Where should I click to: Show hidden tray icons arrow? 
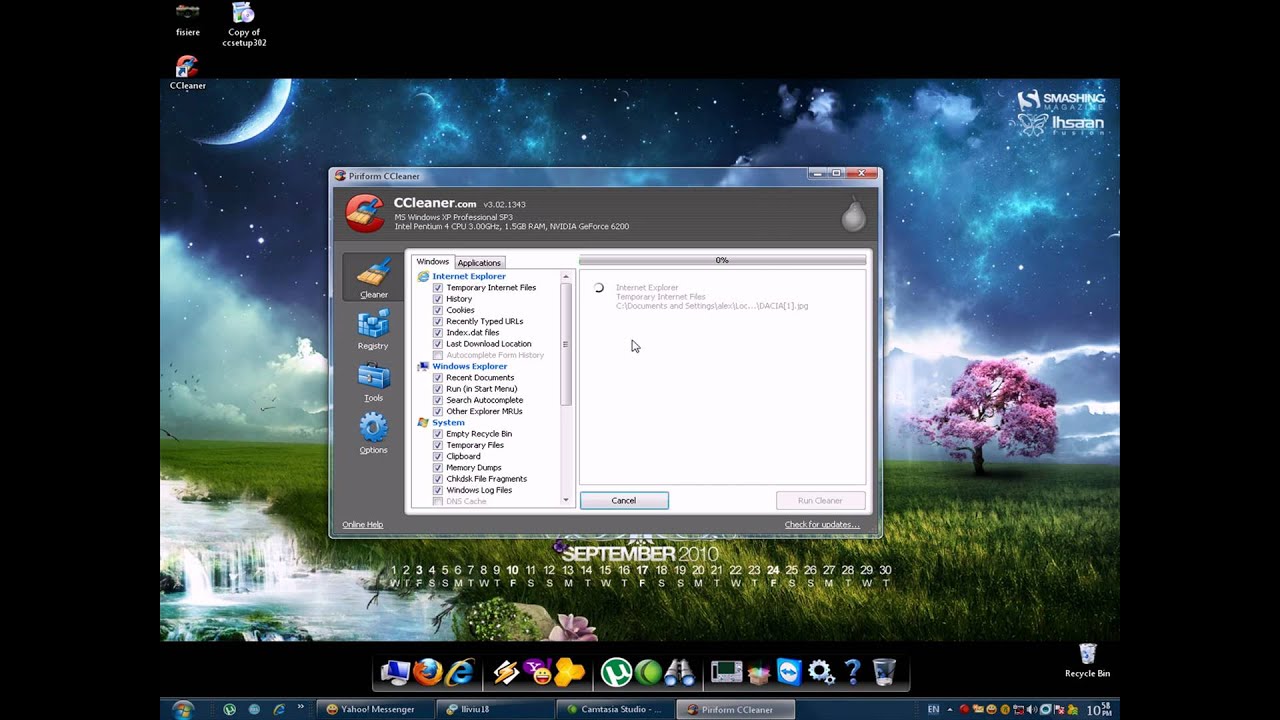[x=949, y=709]
